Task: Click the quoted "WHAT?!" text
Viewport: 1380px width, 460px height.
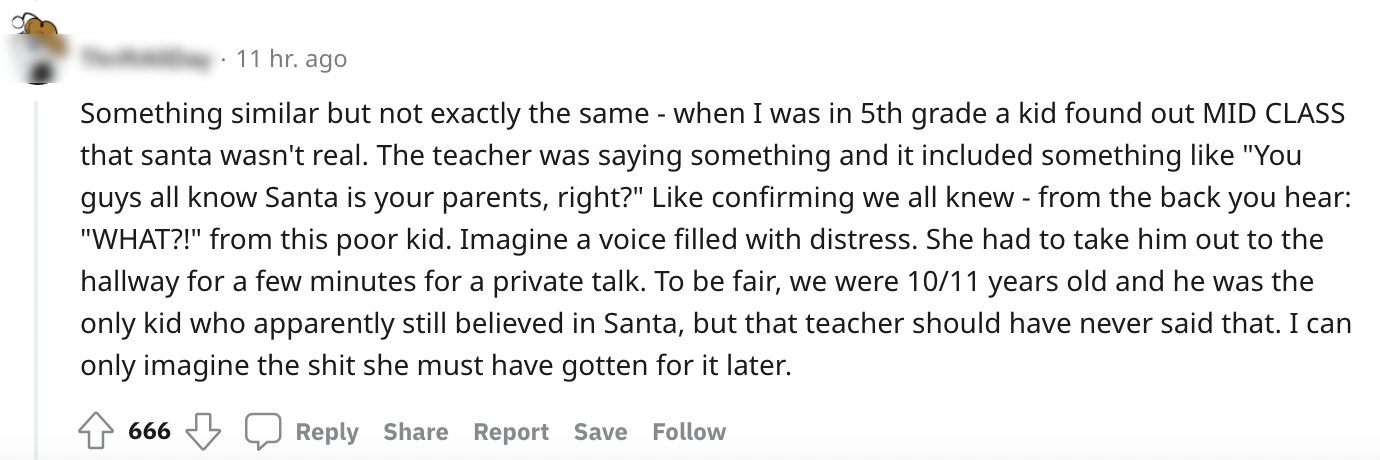Action: [x=141, y=240]
